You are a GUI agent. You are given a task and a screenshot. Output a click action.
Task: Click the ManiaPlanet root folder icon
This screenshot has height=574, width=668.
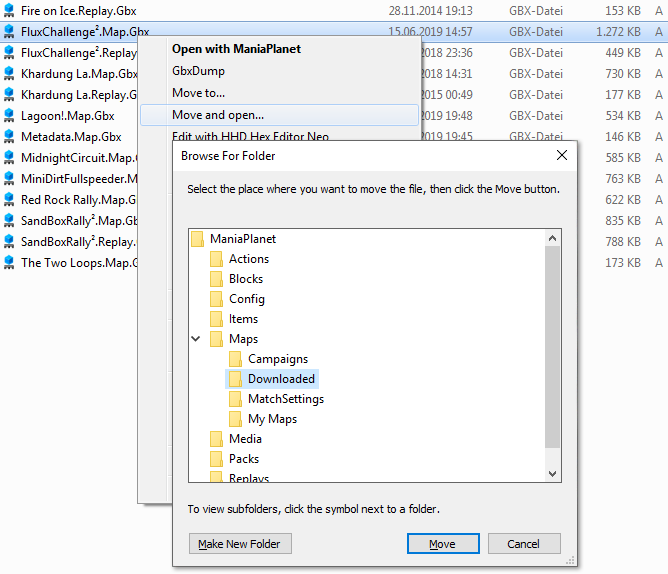197,239
